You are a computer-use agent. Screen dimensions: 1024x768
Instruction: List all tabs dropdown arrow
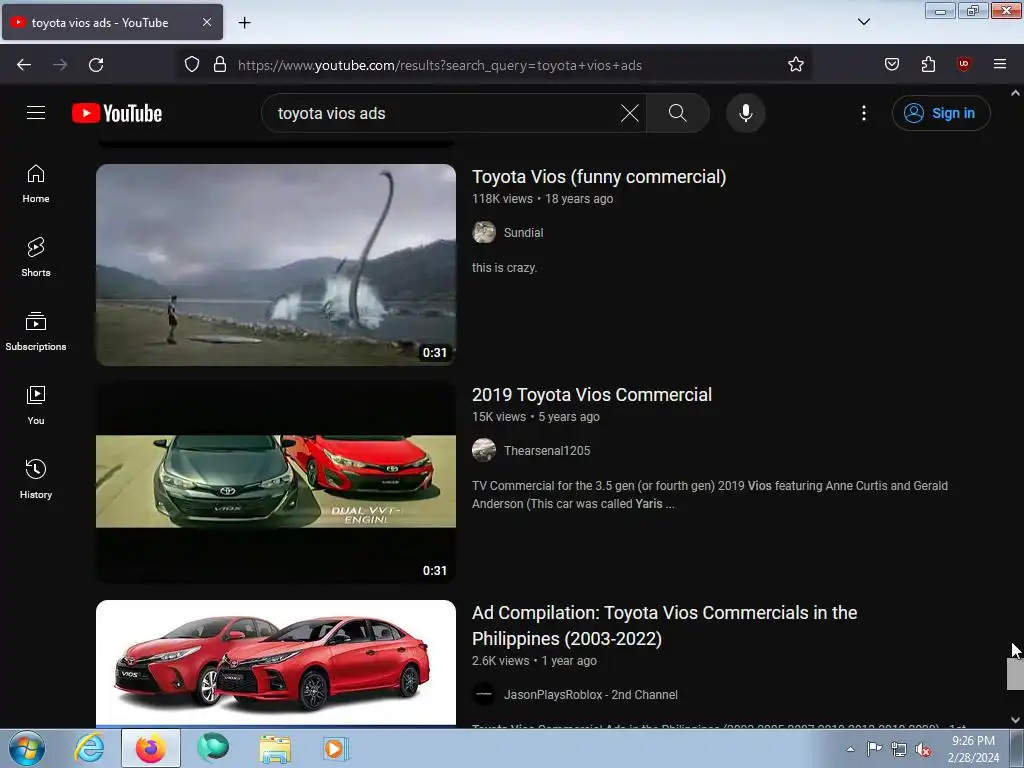(863, 22)
